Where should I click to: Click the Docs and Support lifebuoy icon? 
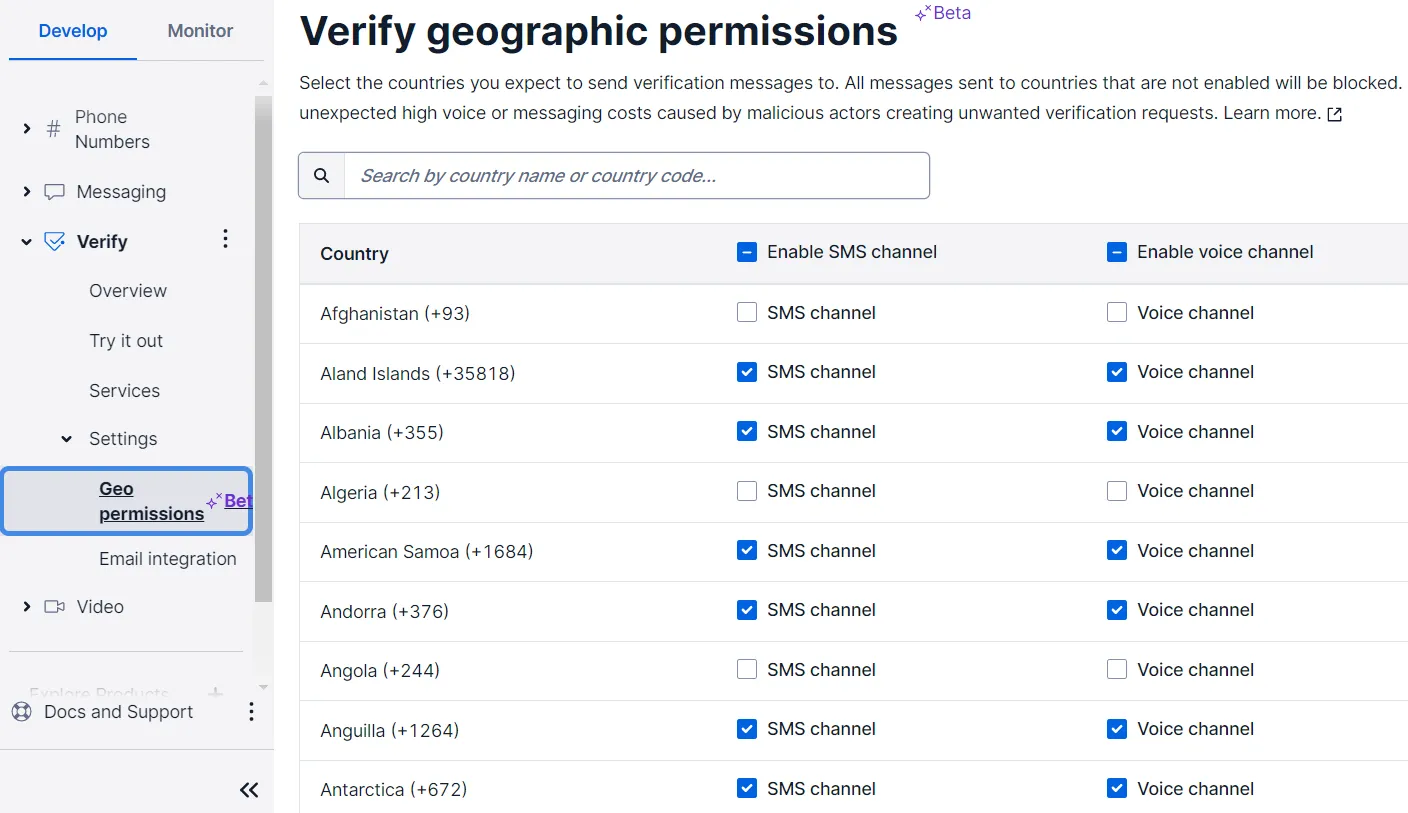pos(21,712)
